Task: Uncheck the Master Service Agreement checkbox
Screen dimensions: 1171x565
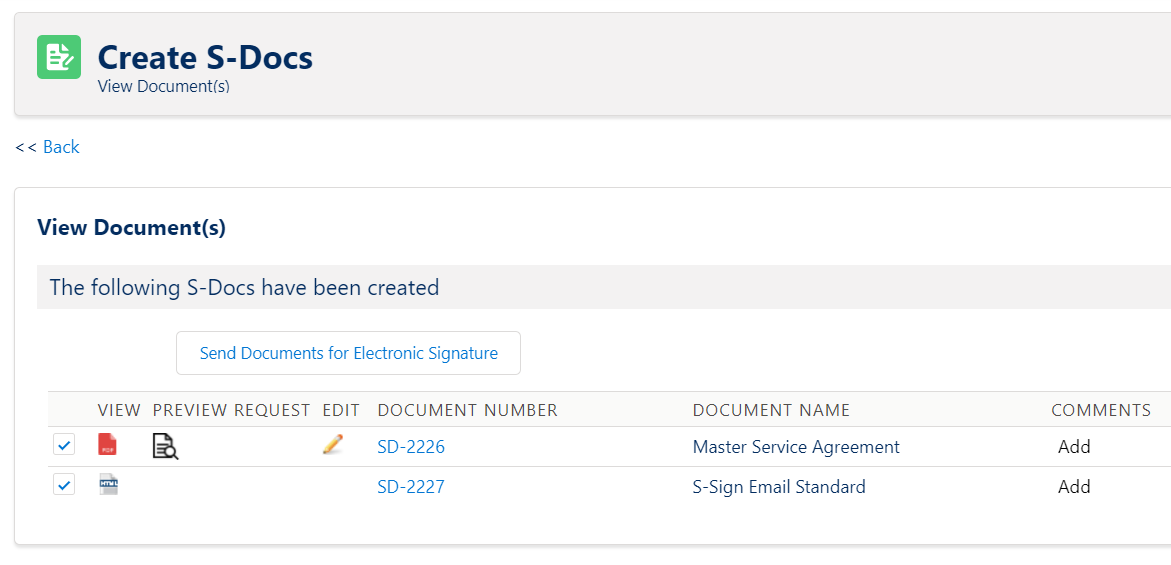Action: pyautogui.click(x=64, y=446)
